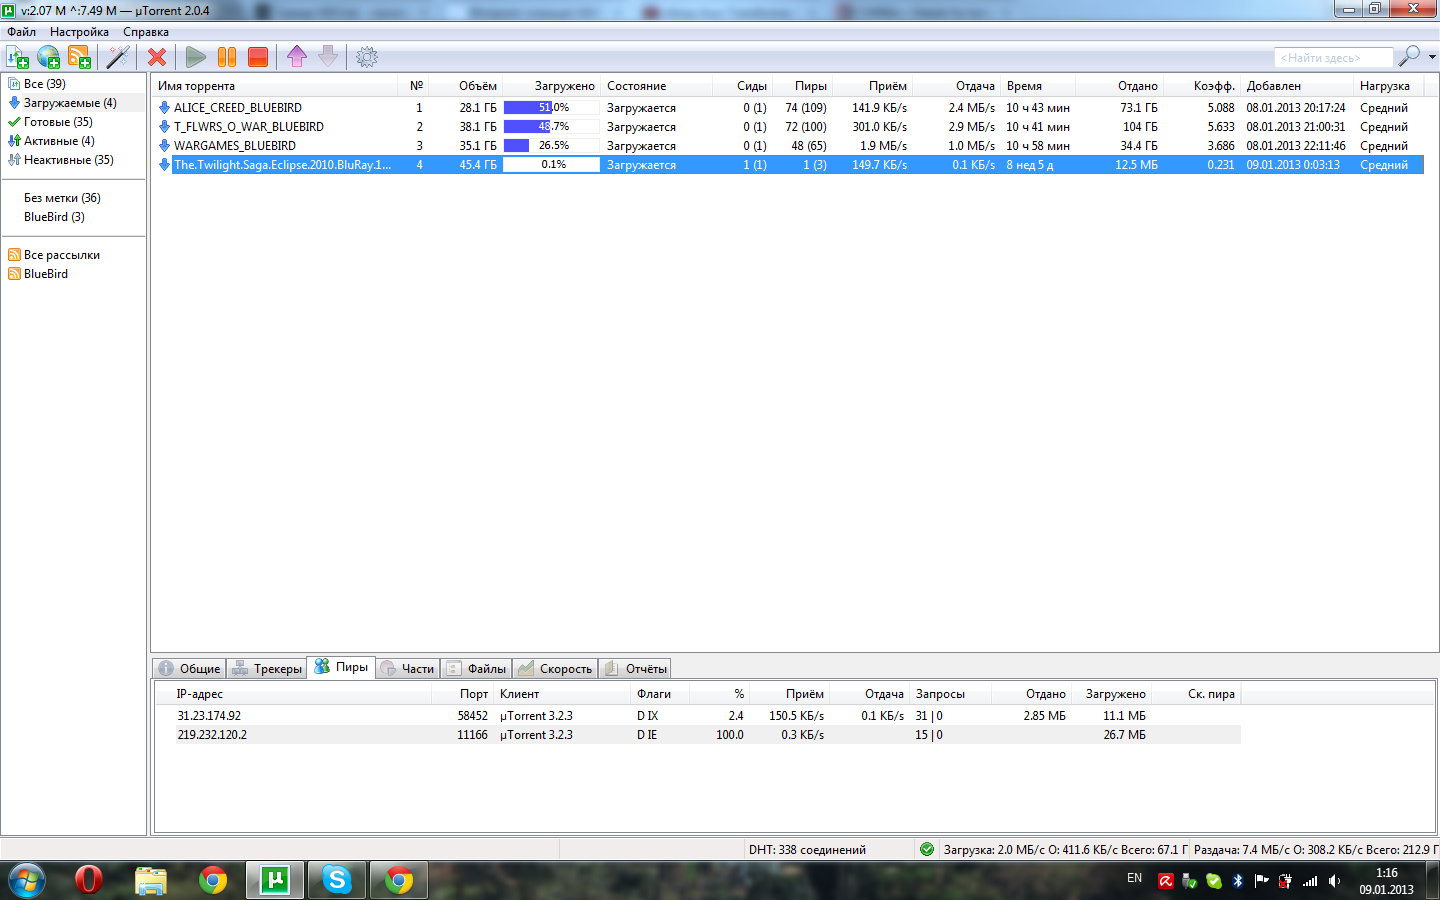Screen dimensions: 1440x900
Task: Open the Windows Start button
Action: tap(27, 880)
